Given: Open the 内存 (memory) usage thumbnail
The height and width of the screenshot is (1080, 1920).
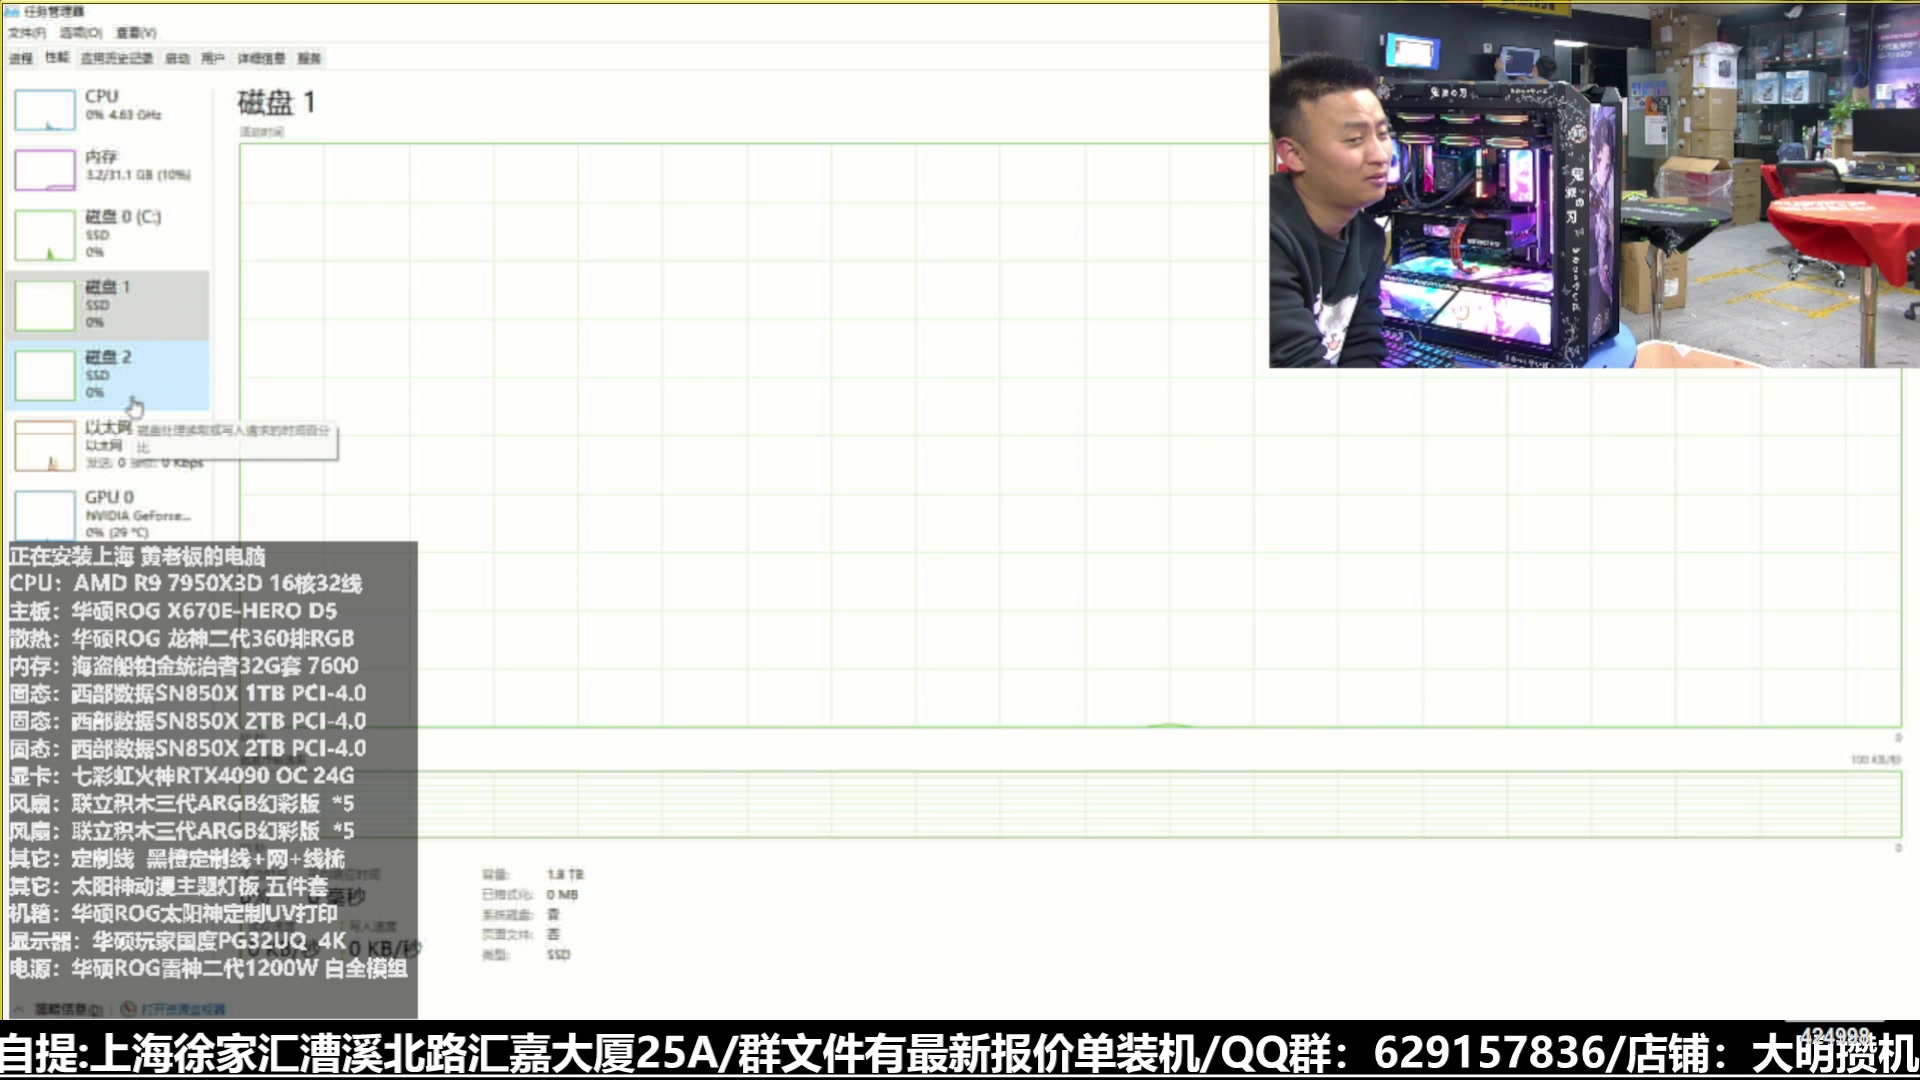Looking at the screenshot, I should tap(45, 170).
